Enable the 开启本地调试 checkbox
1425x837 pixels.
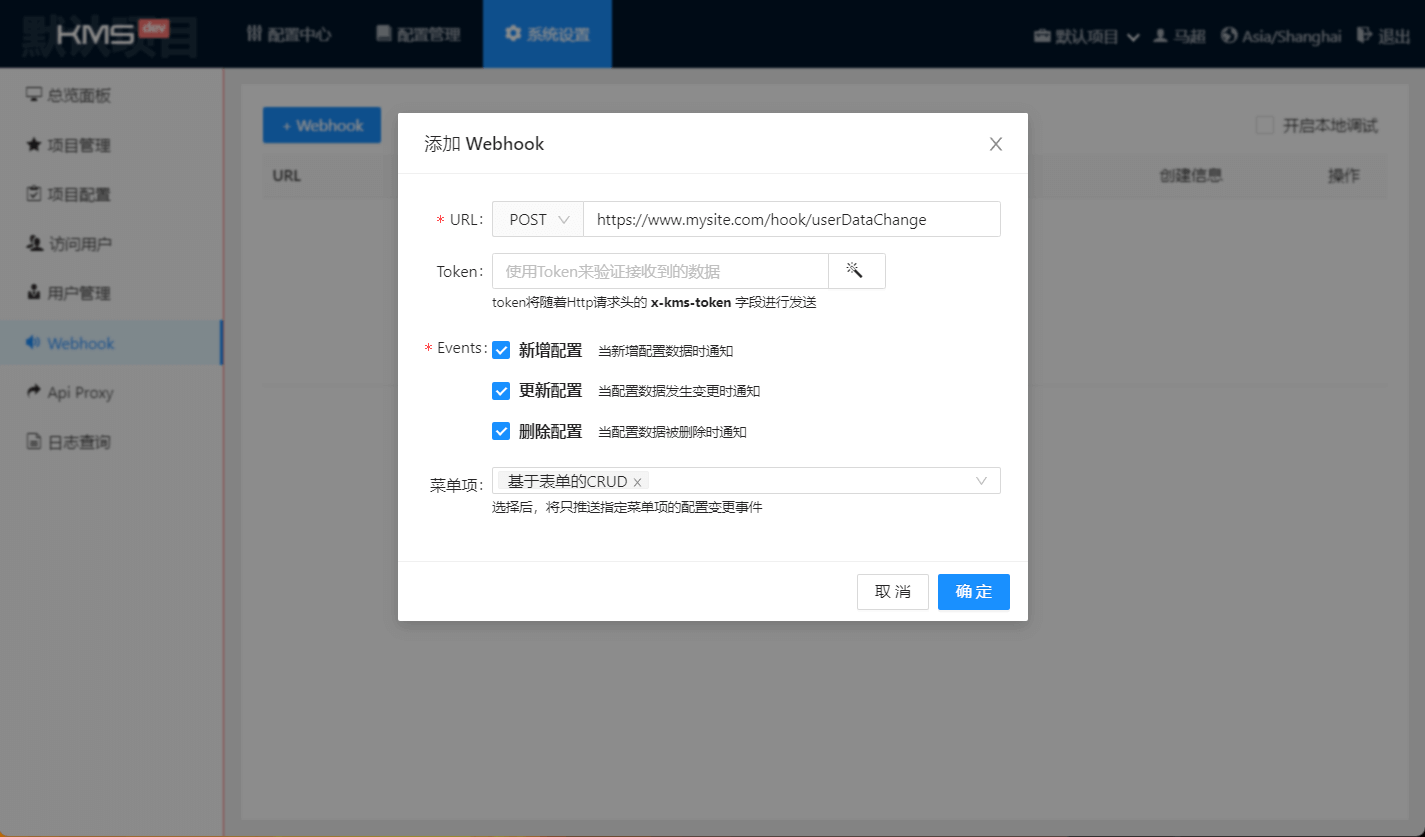(1265, 125)
